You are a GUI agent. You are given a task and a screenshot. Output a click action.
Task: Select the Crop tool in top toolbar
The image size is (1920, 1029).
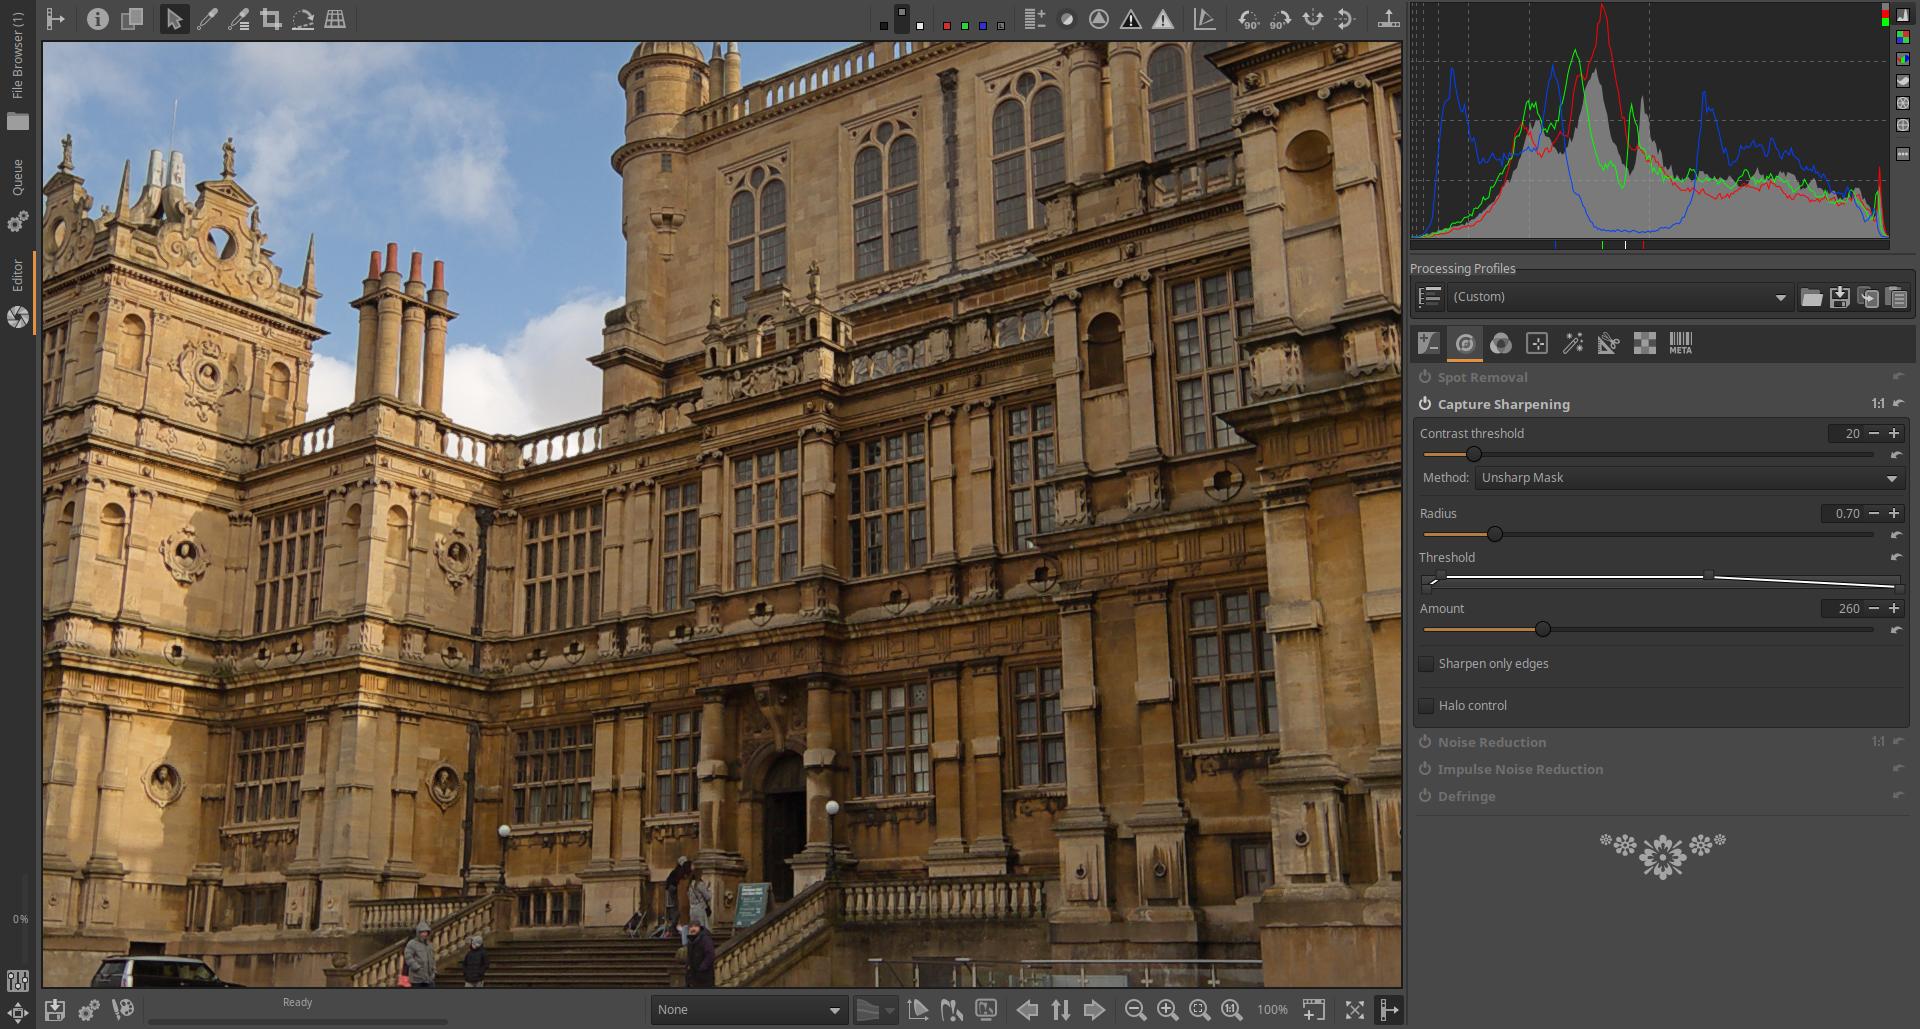click(270, 19)
